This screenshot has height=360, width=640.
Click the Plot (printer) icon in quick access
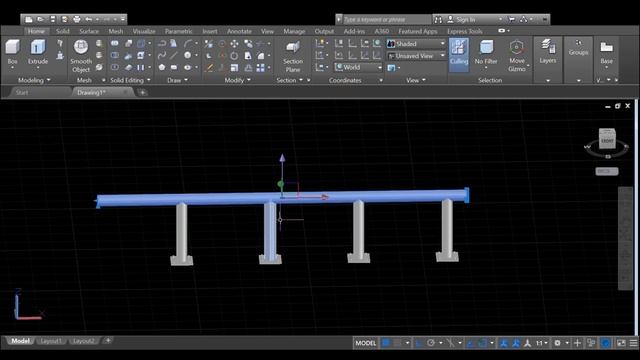point(77,19)
